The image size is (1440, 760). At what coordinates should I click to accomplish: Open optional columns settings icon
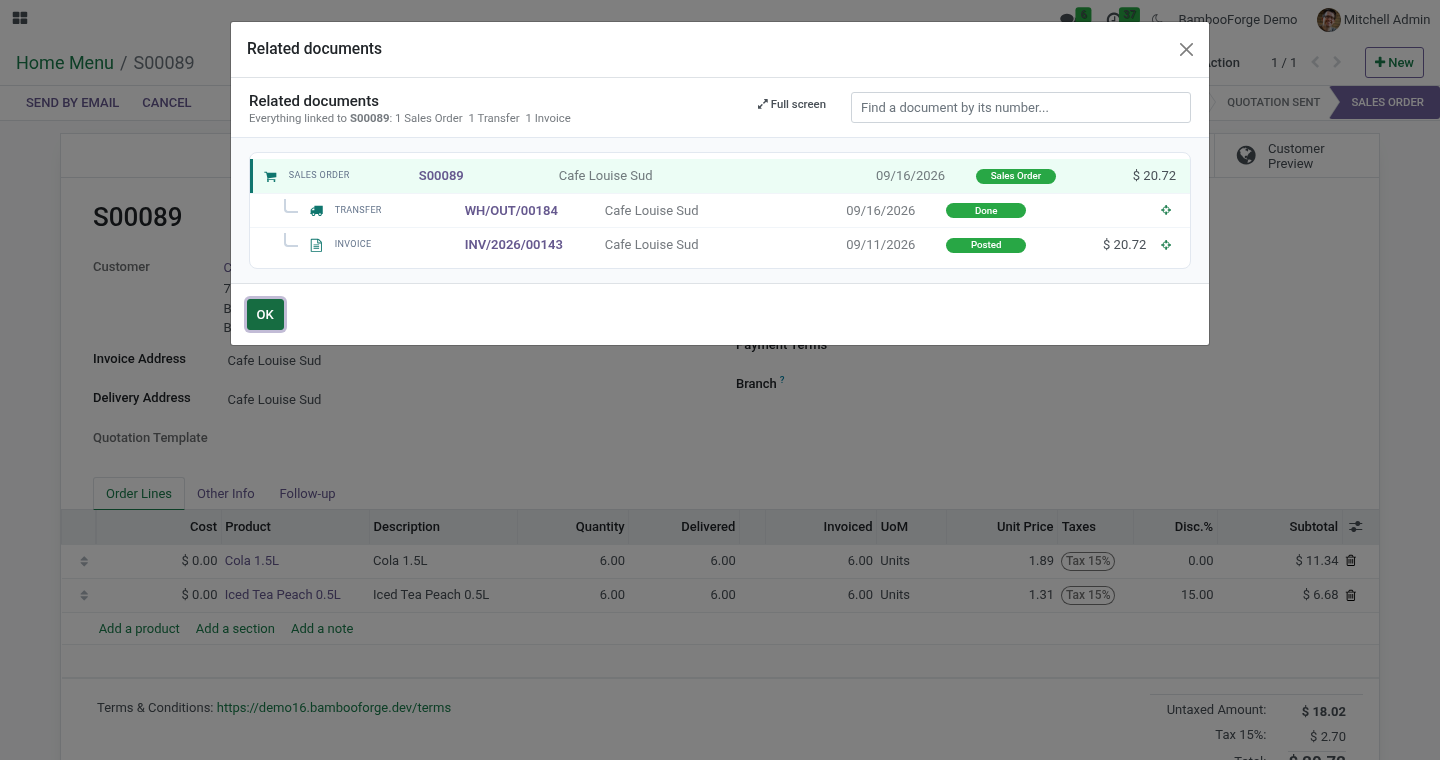pyautogui.click(x=1356, y=526)
